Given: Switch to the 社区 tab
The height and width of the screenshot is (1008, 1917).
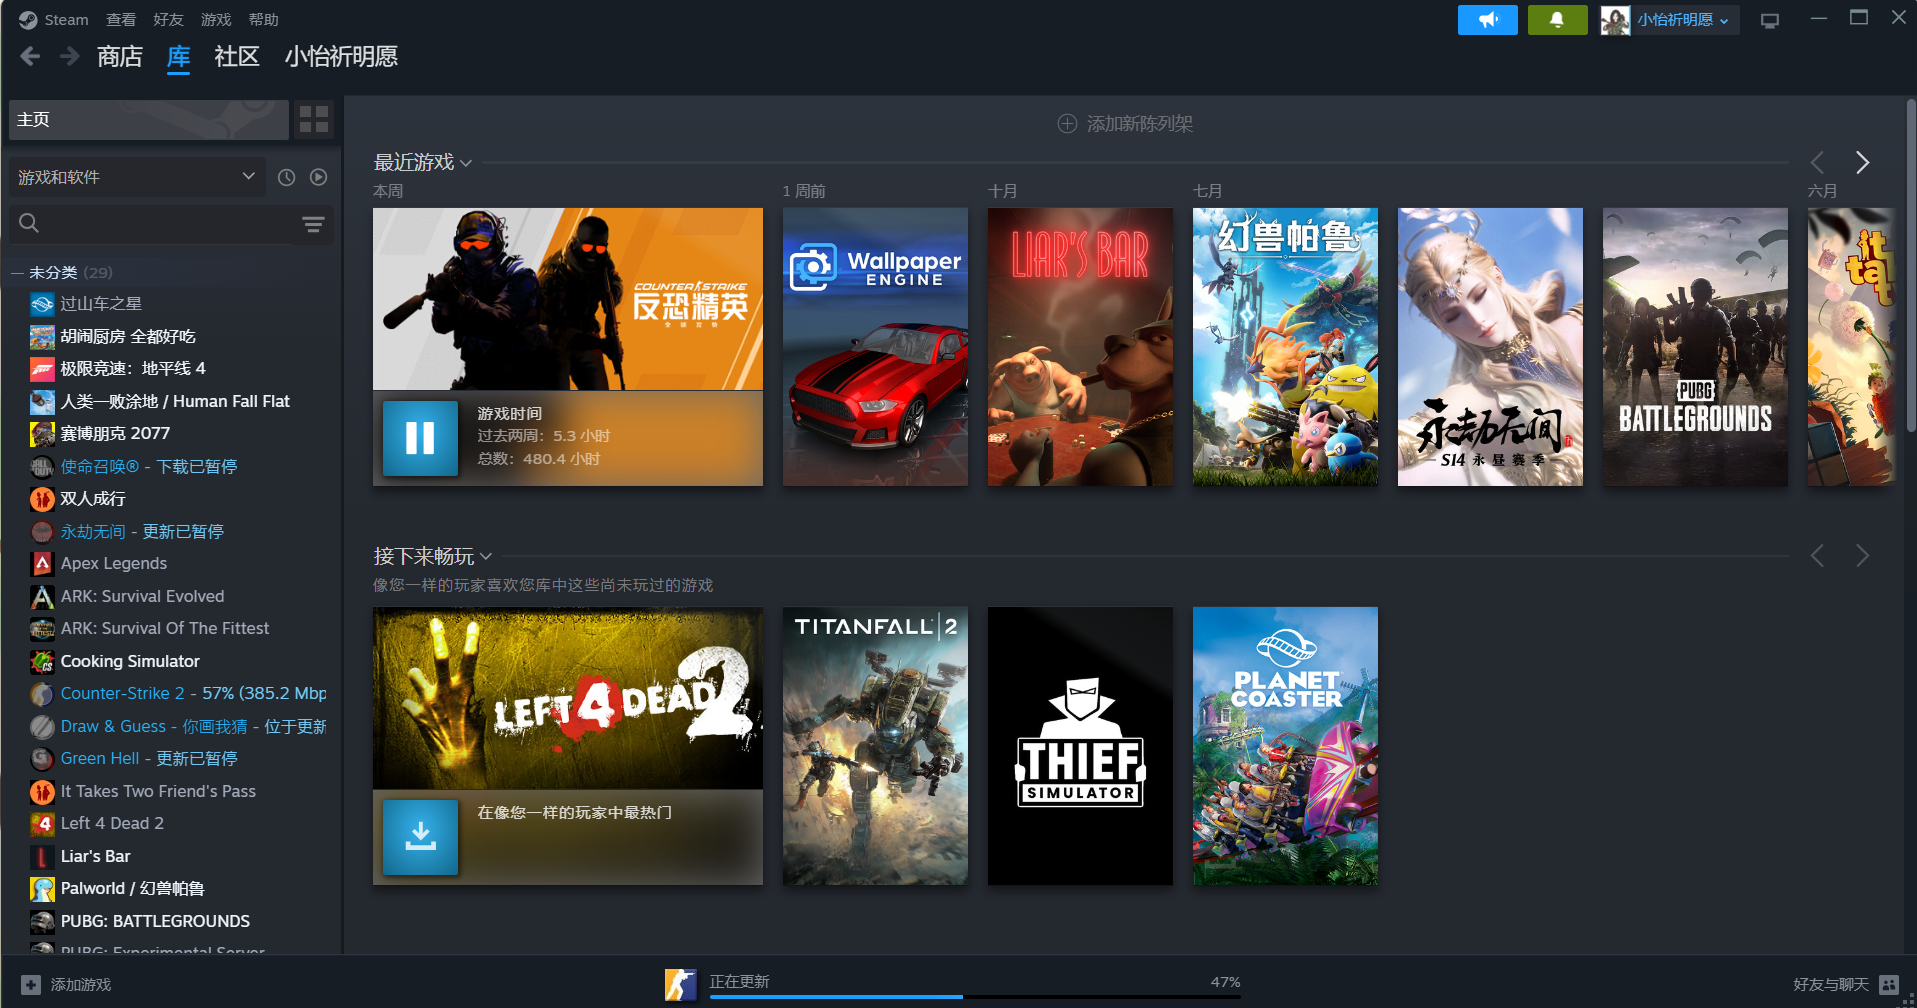Looking at the screenshot, I should [237, 56].
